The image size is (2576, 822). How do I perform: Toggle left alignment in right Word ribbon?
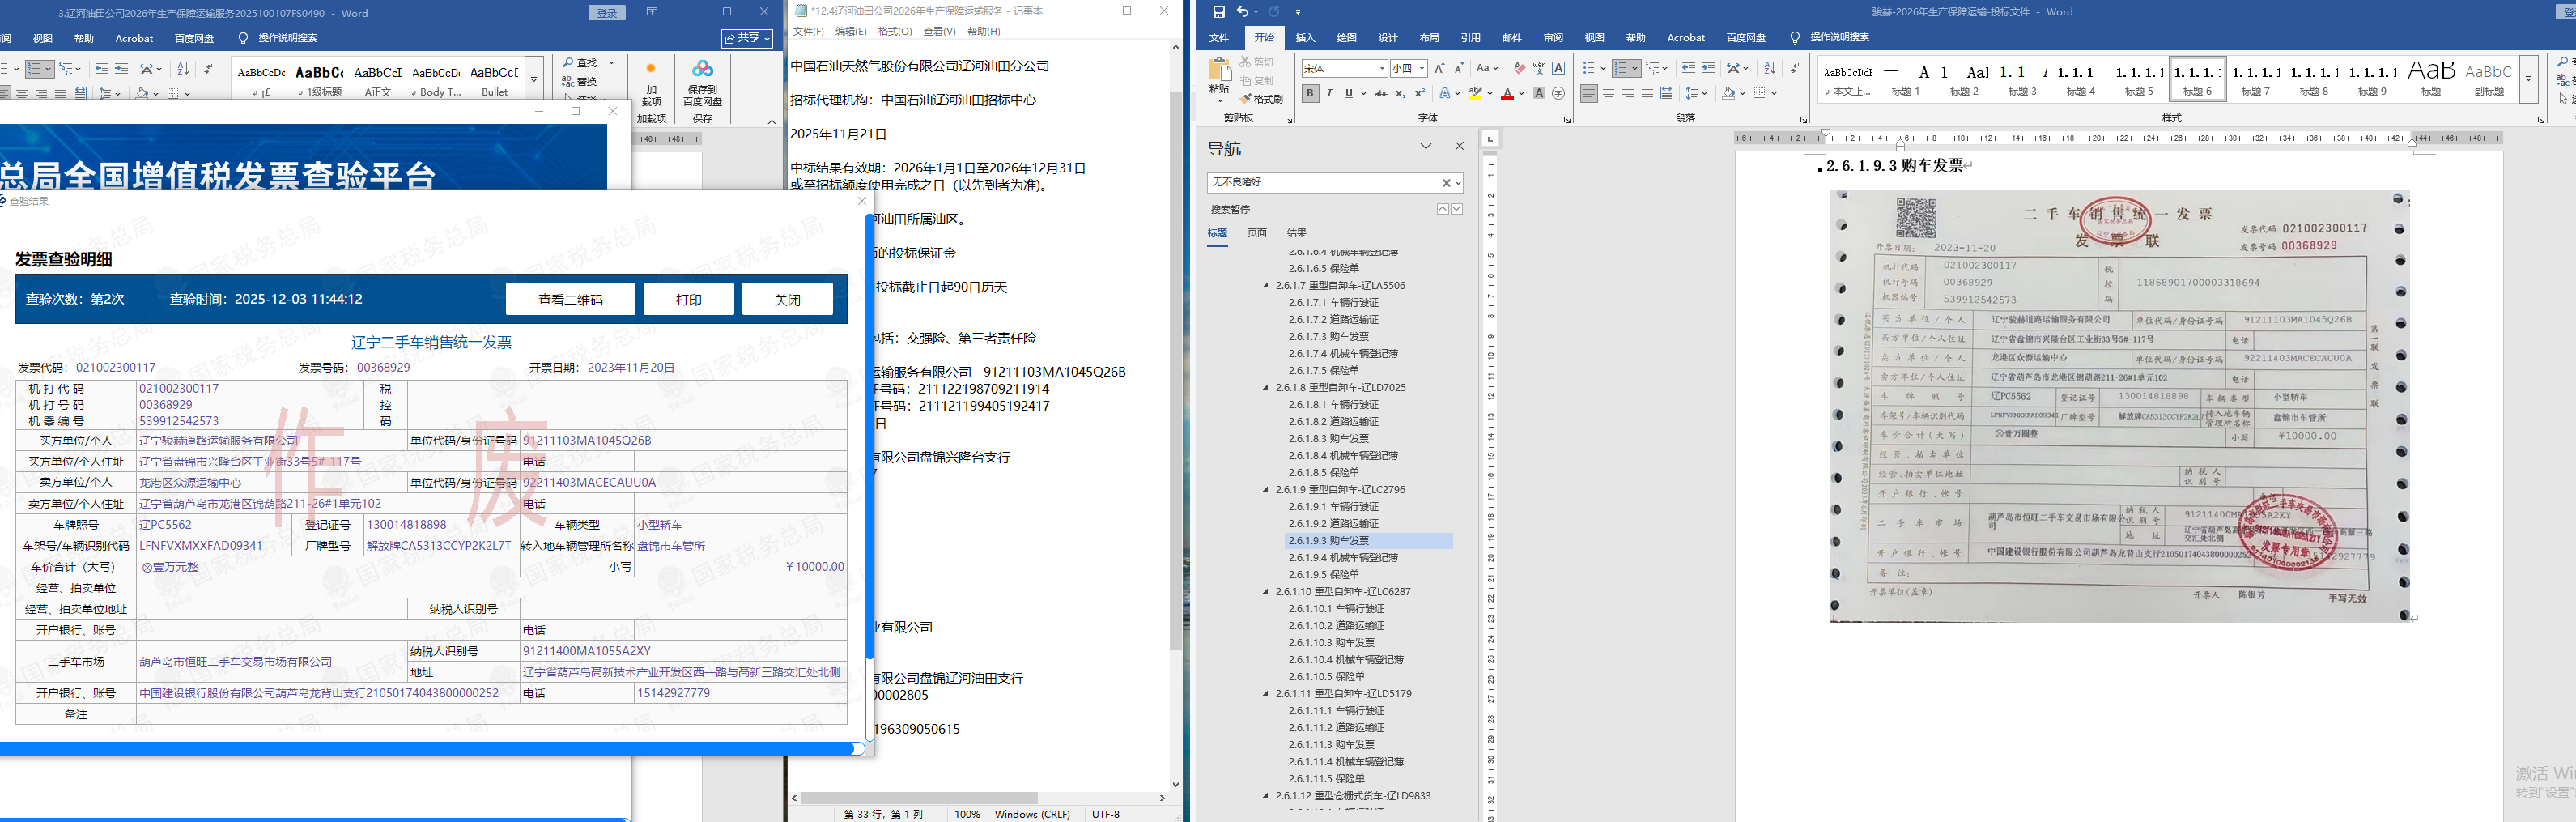click(1589, 93)
